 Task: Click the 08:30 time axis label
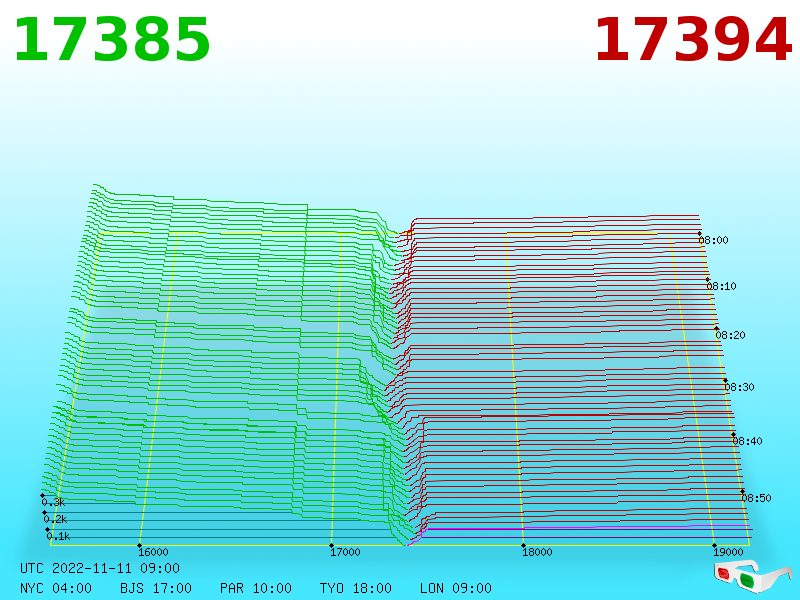pyautogui.click(x=739, y=387)
